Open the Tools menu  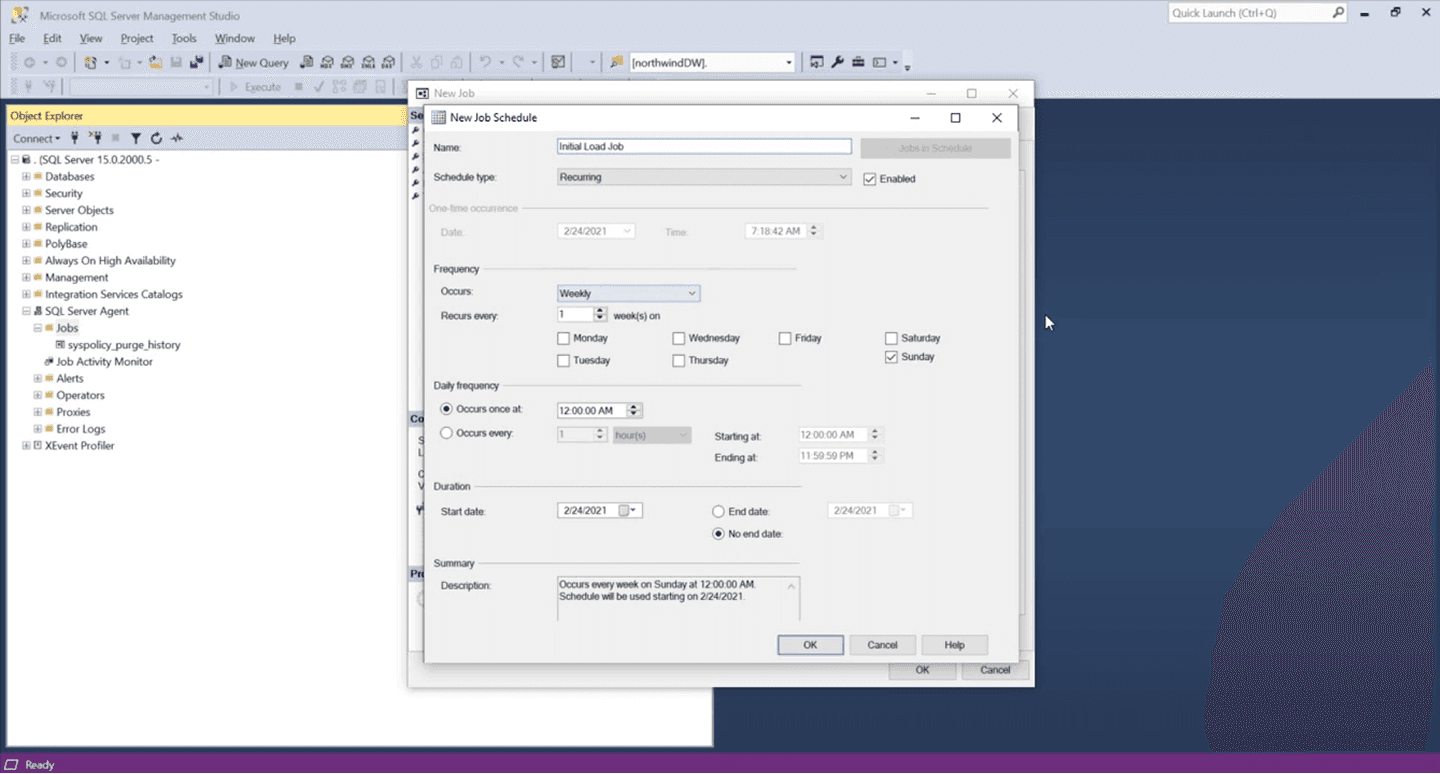pyautogui.click(x=184, y=38)
